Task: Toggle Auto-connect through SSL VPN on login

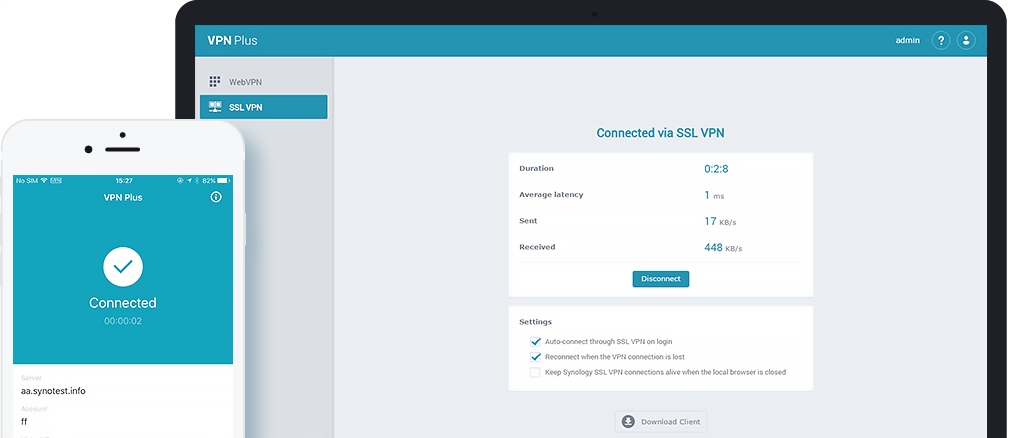Action: tap(535, 341)
